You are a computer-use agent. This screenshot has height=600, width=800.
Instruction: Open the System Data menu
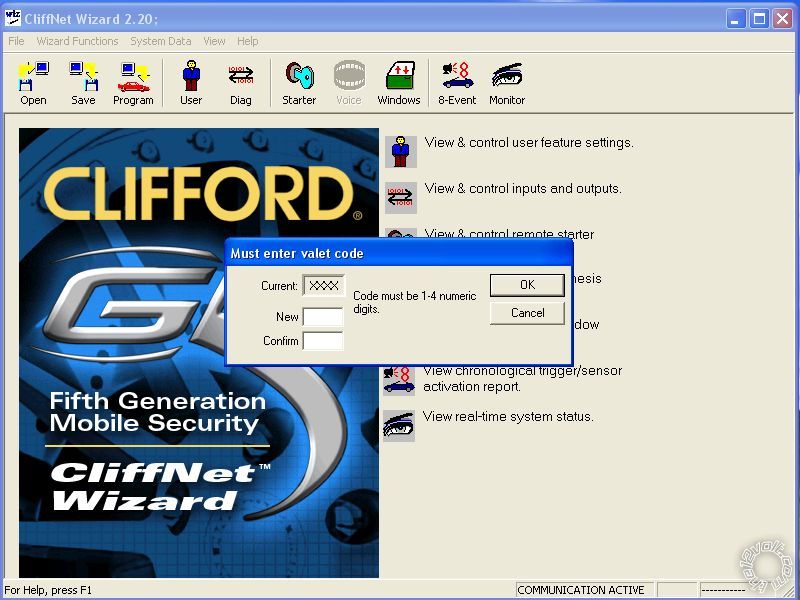click(161, 41)
